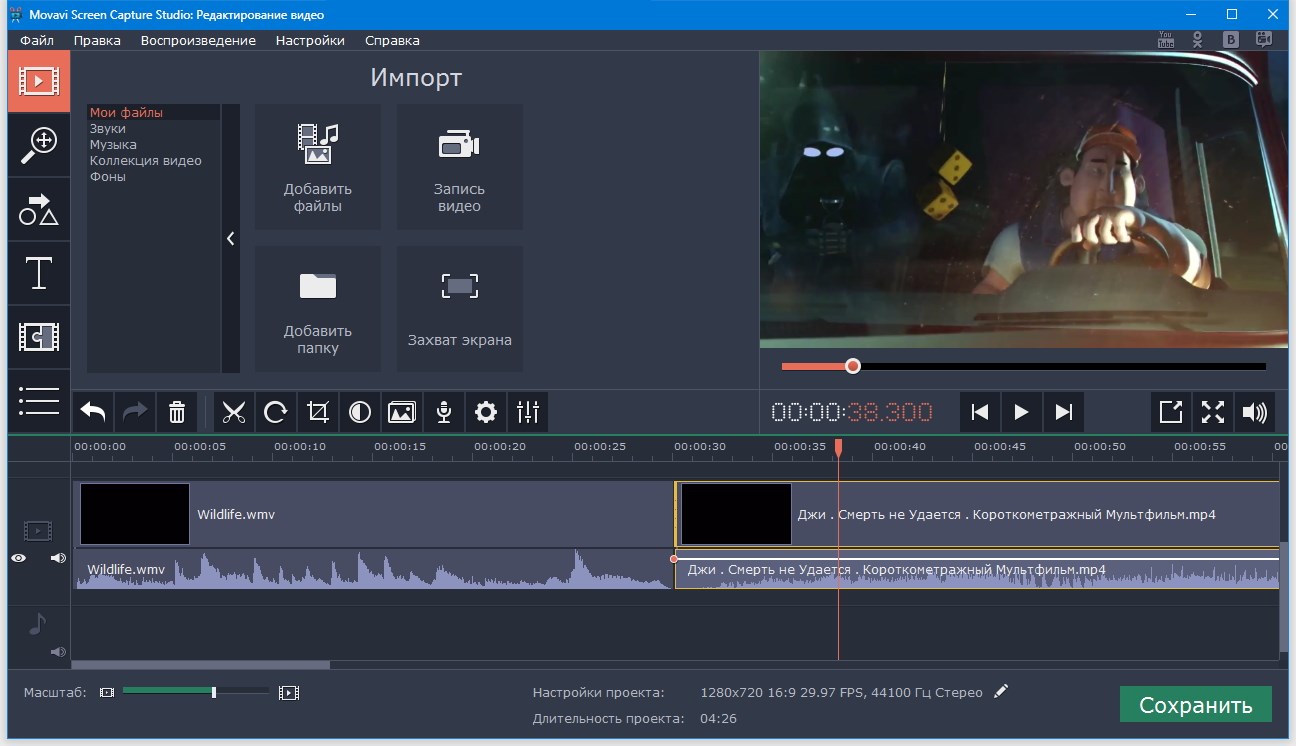Rotate the clip clockwise
Screen dimensions: 1296x746
276,411
